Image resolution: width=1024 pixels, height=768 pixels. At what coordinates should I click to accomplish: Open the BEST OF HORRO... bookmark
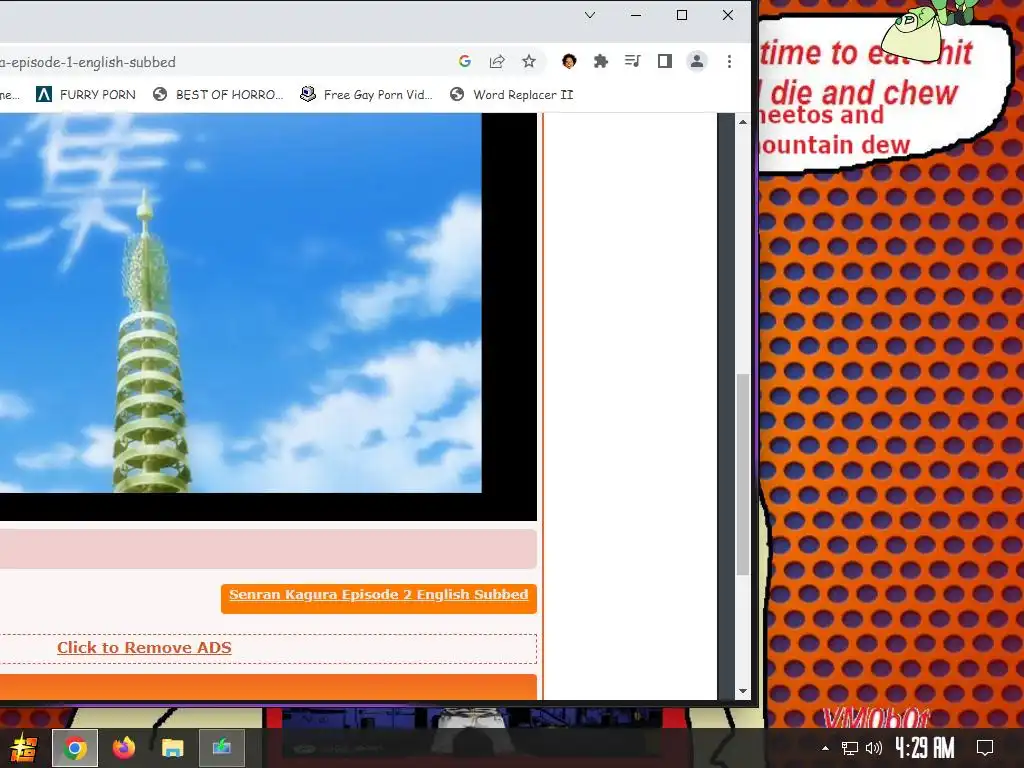[218, 95]
